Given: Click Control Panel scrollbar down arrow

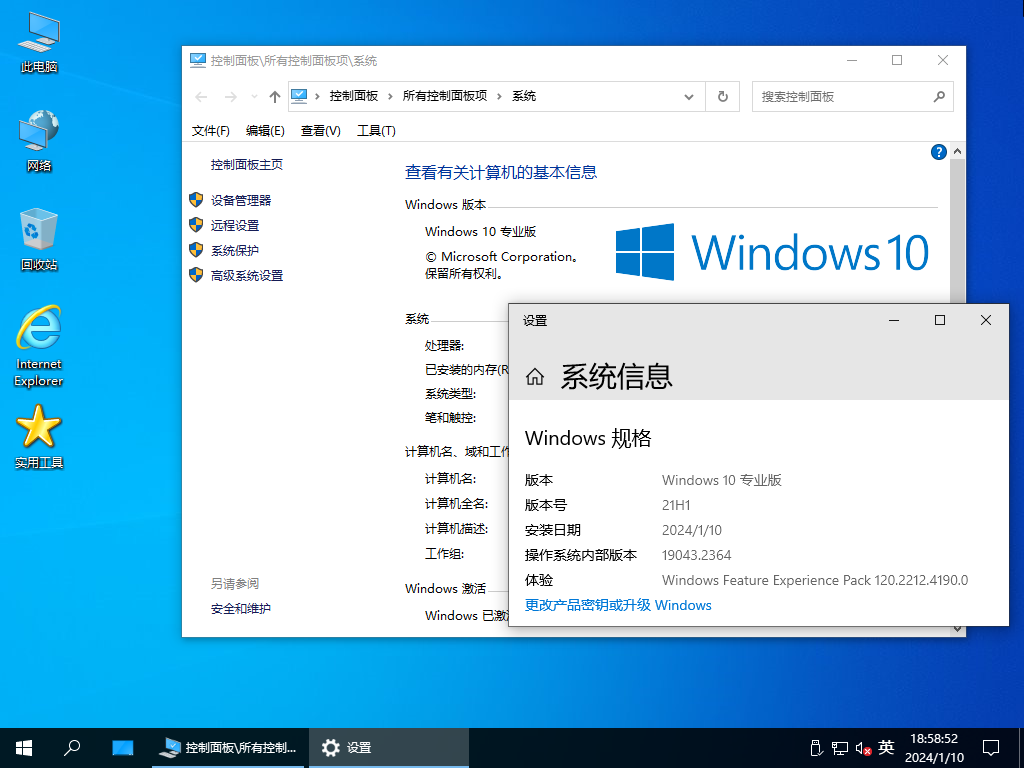Looking at the screenshot, I should pyautogui.click(x=957, y=630).
